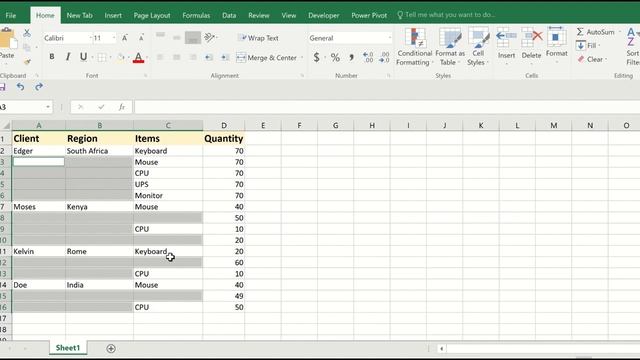Click the Delete cells icon

pos(531,38)
